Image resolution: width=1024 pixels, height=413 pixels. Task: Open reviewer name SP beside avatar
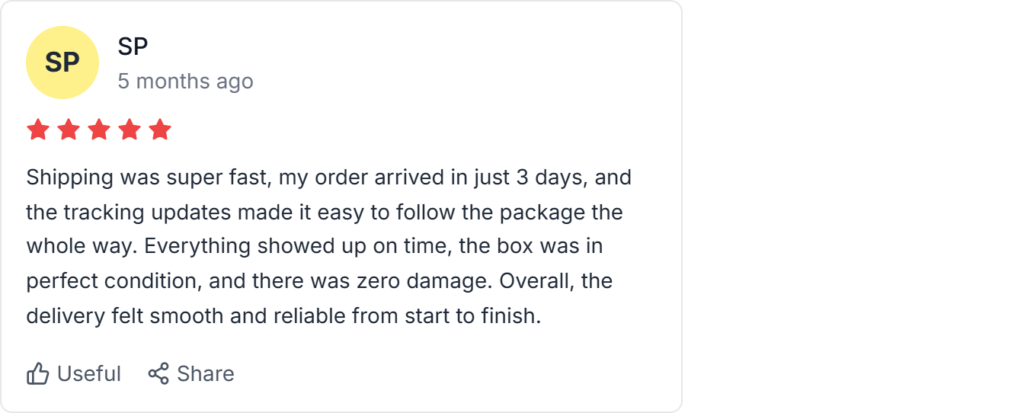point(133,47)
